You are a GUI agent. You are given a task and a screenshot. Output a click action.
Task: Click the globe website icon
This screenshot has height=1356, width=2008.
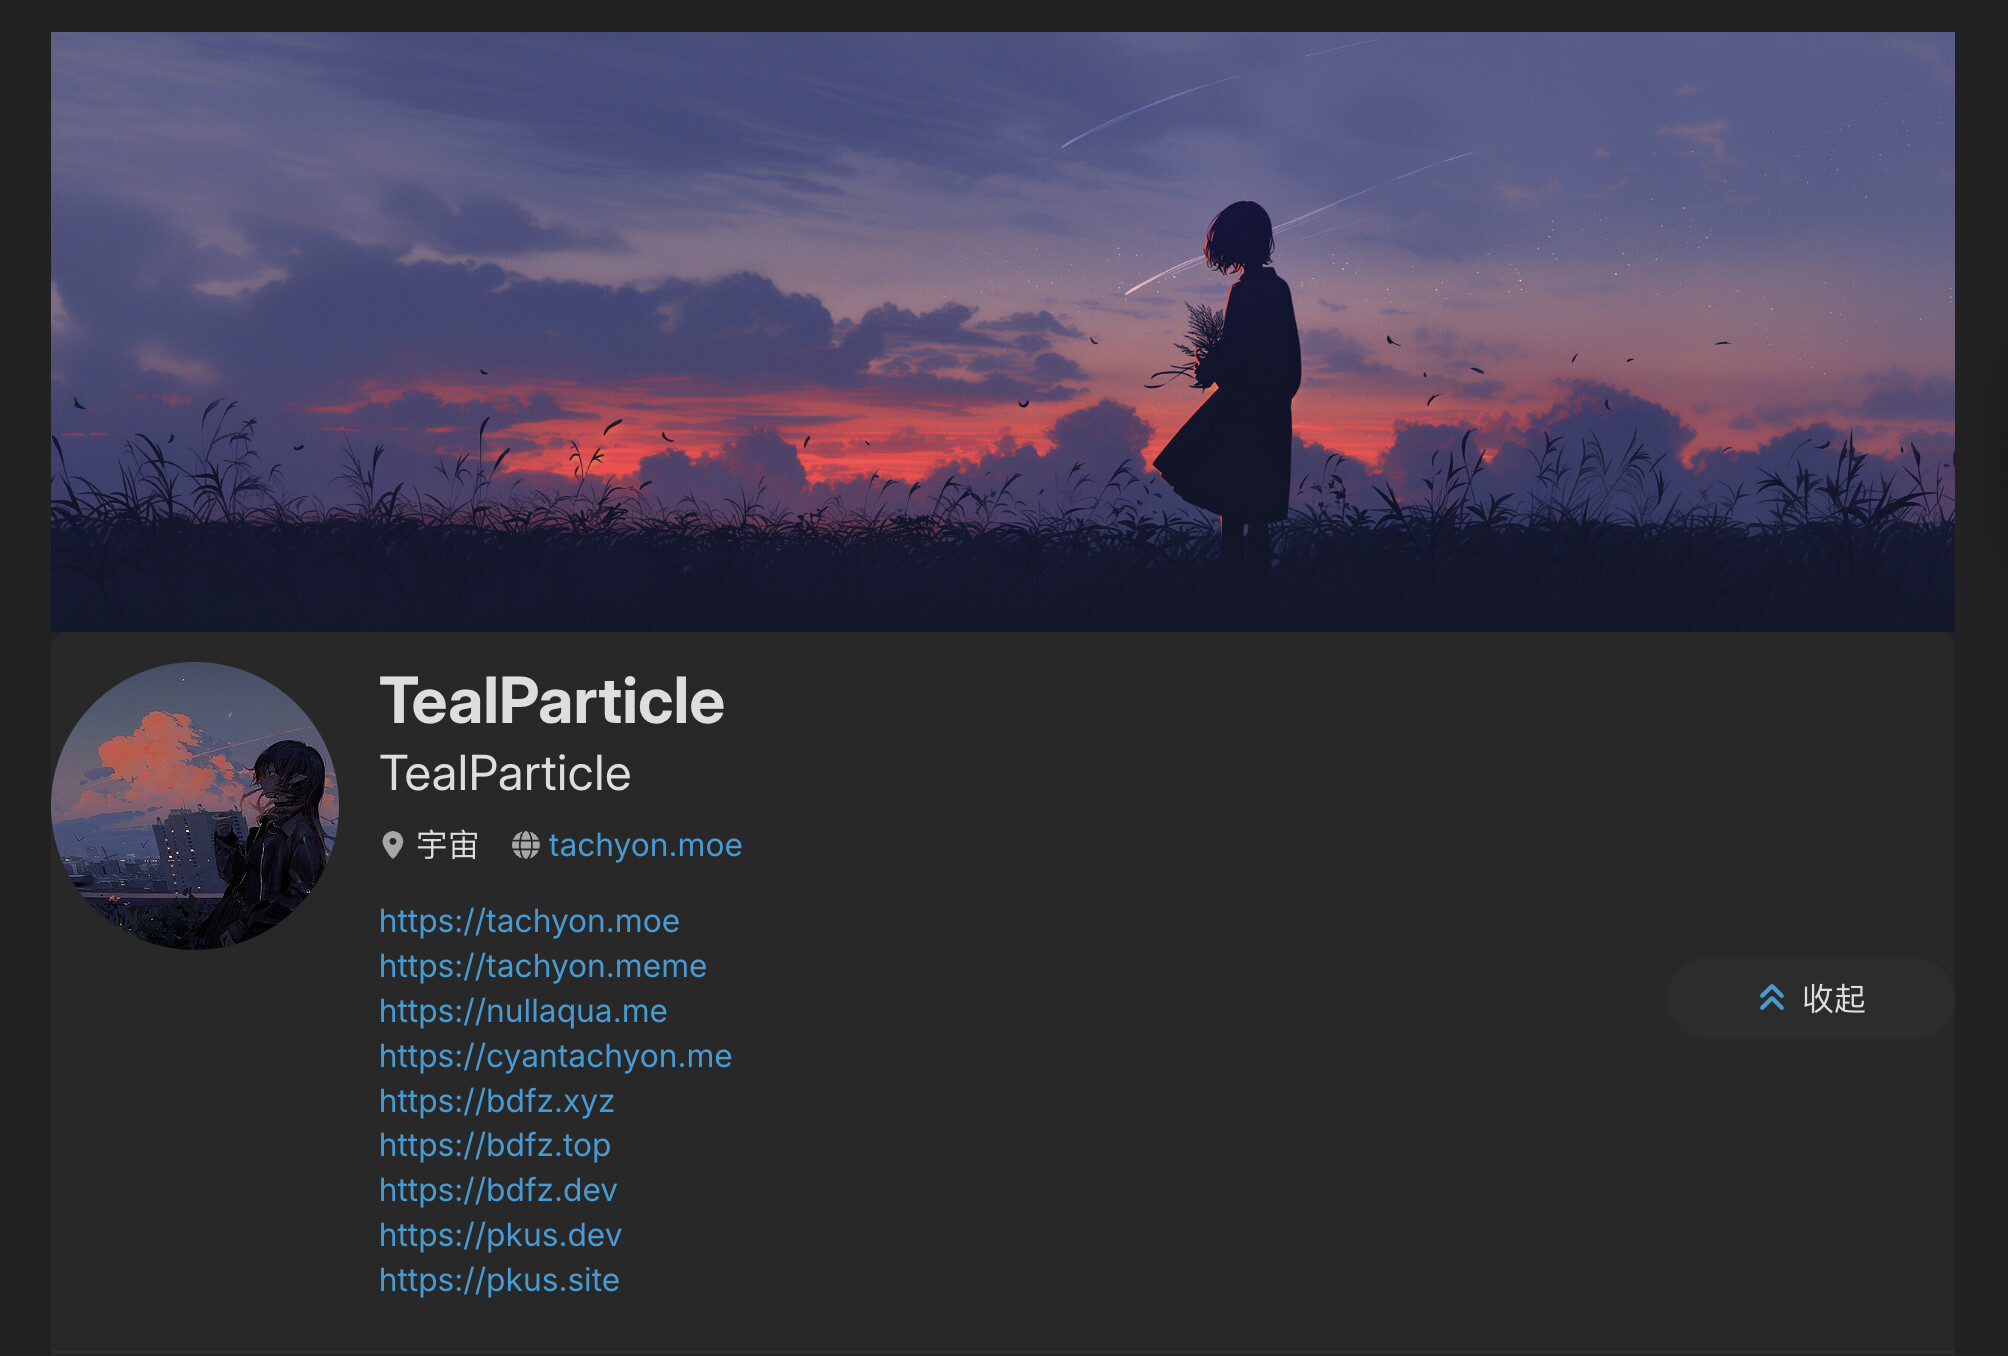525,845
